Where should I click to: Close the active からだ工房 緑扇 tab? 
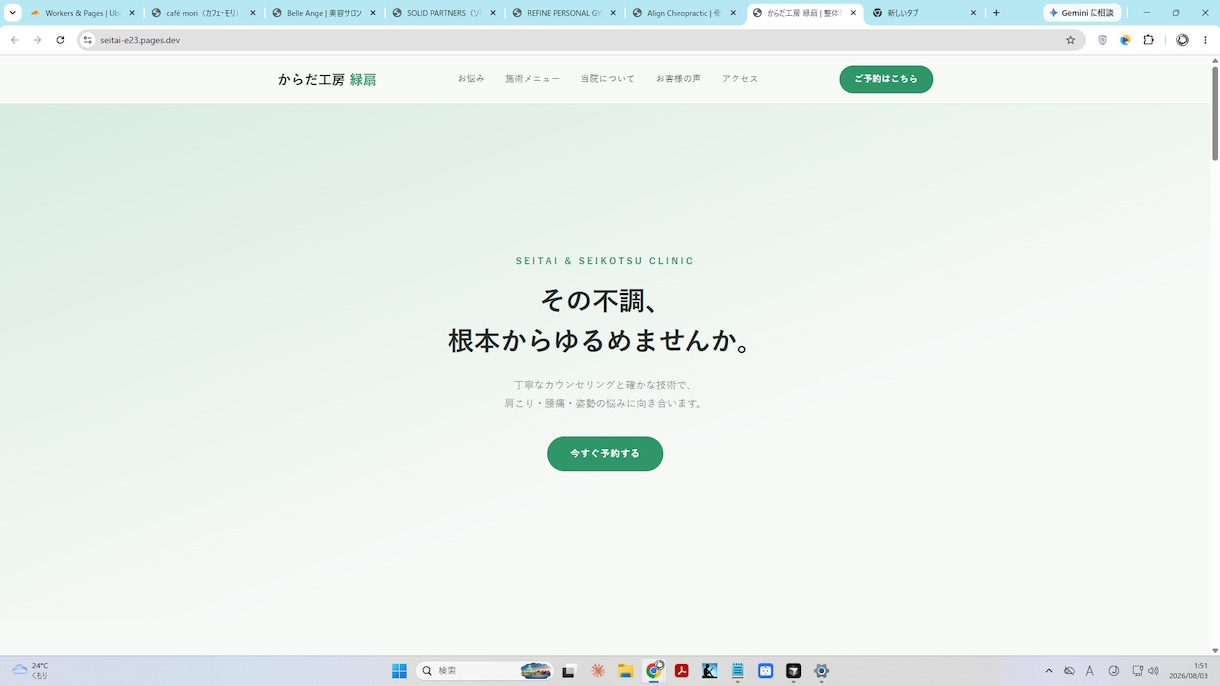click(x=853, y=13)
